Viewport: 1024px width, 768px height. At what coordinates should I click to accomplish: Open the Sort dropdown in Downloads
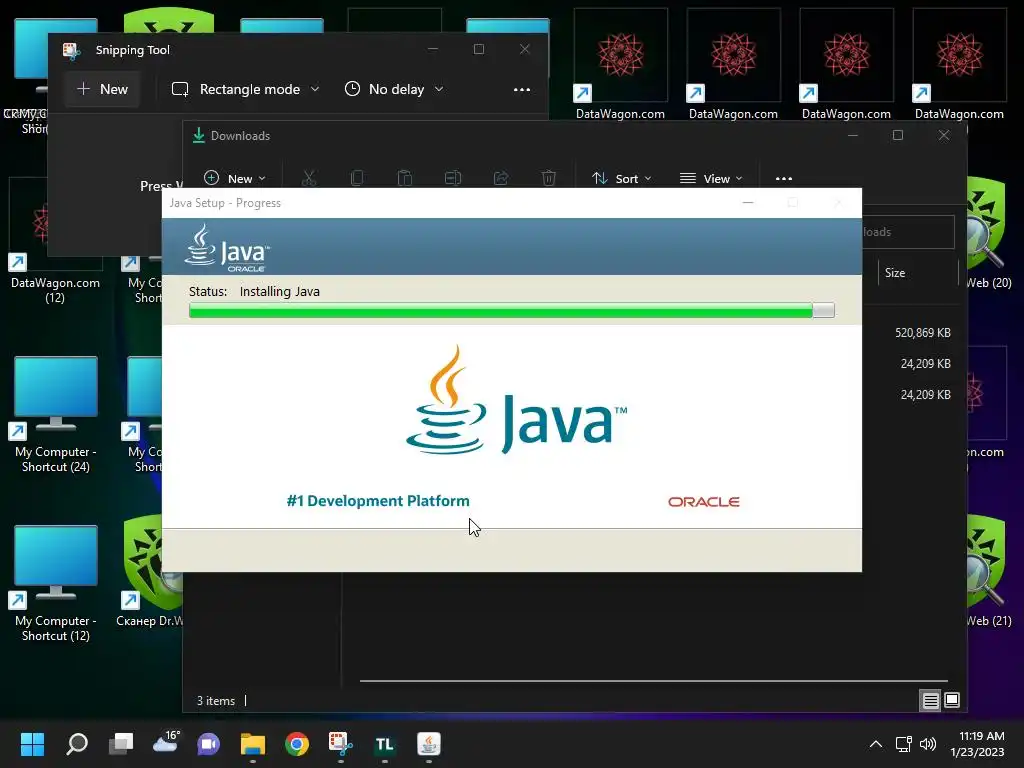[x=621, y=178]
